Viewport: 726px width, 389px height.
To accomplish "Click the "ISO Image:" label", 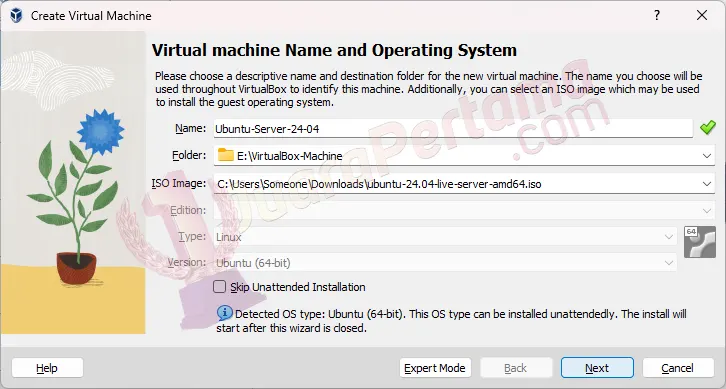I will point(179,183).
